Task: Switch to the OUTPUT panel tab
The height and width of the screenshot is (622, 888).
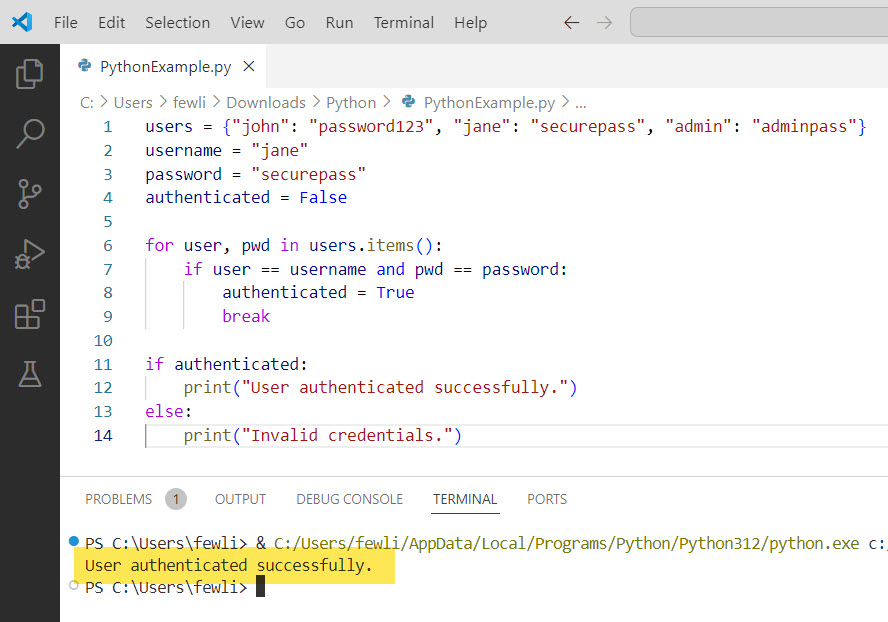Action: click(x=240, y=499)
